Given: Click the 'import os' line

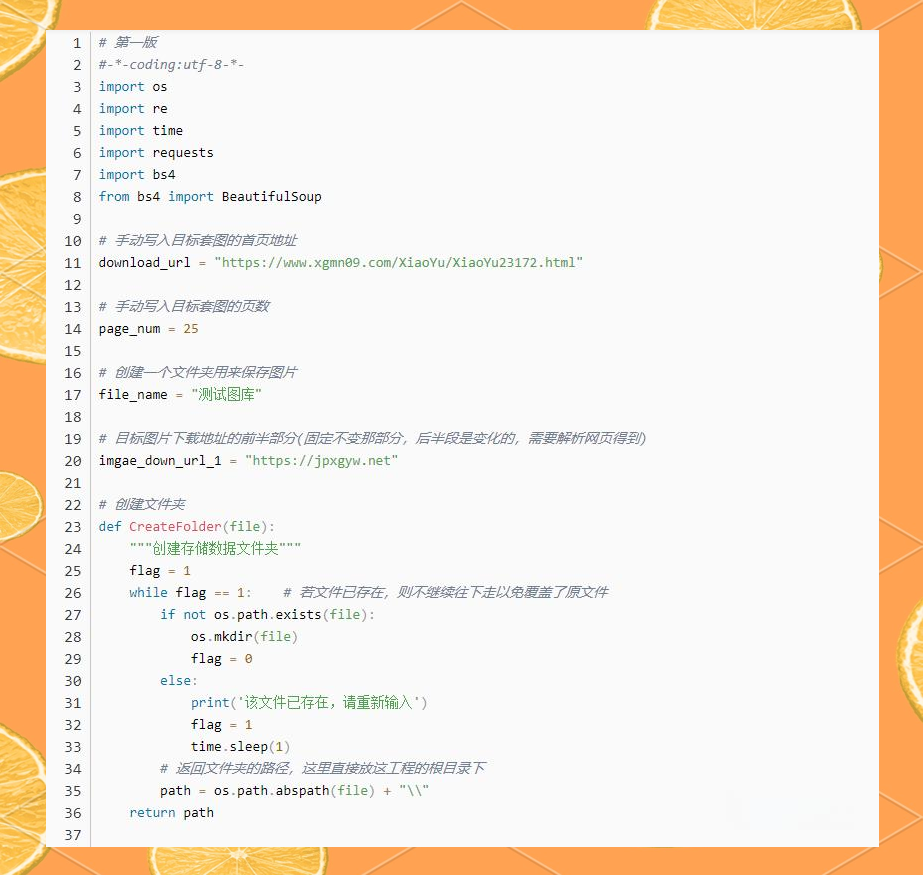Looking at the screenshot, I should pyautogui.click(x=133, y=87).
